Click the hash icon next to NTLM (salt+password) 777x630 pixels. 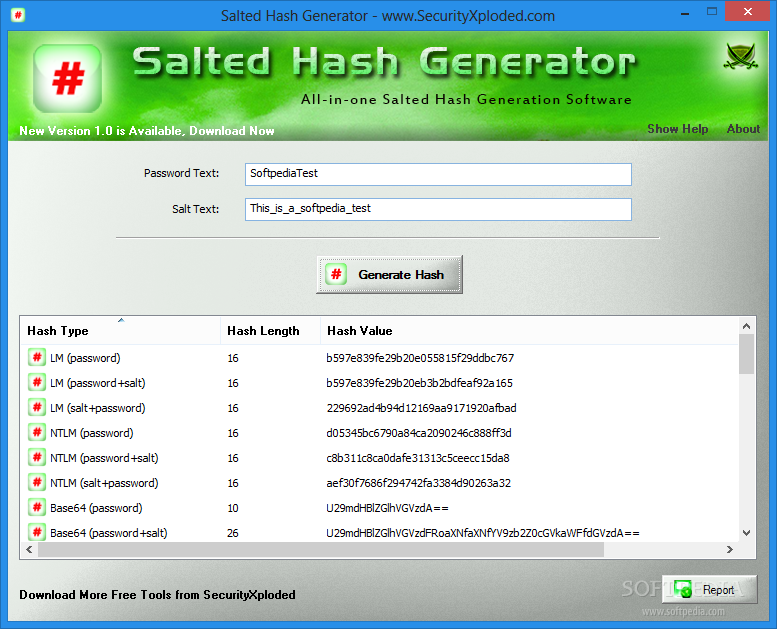pos(37,482)
